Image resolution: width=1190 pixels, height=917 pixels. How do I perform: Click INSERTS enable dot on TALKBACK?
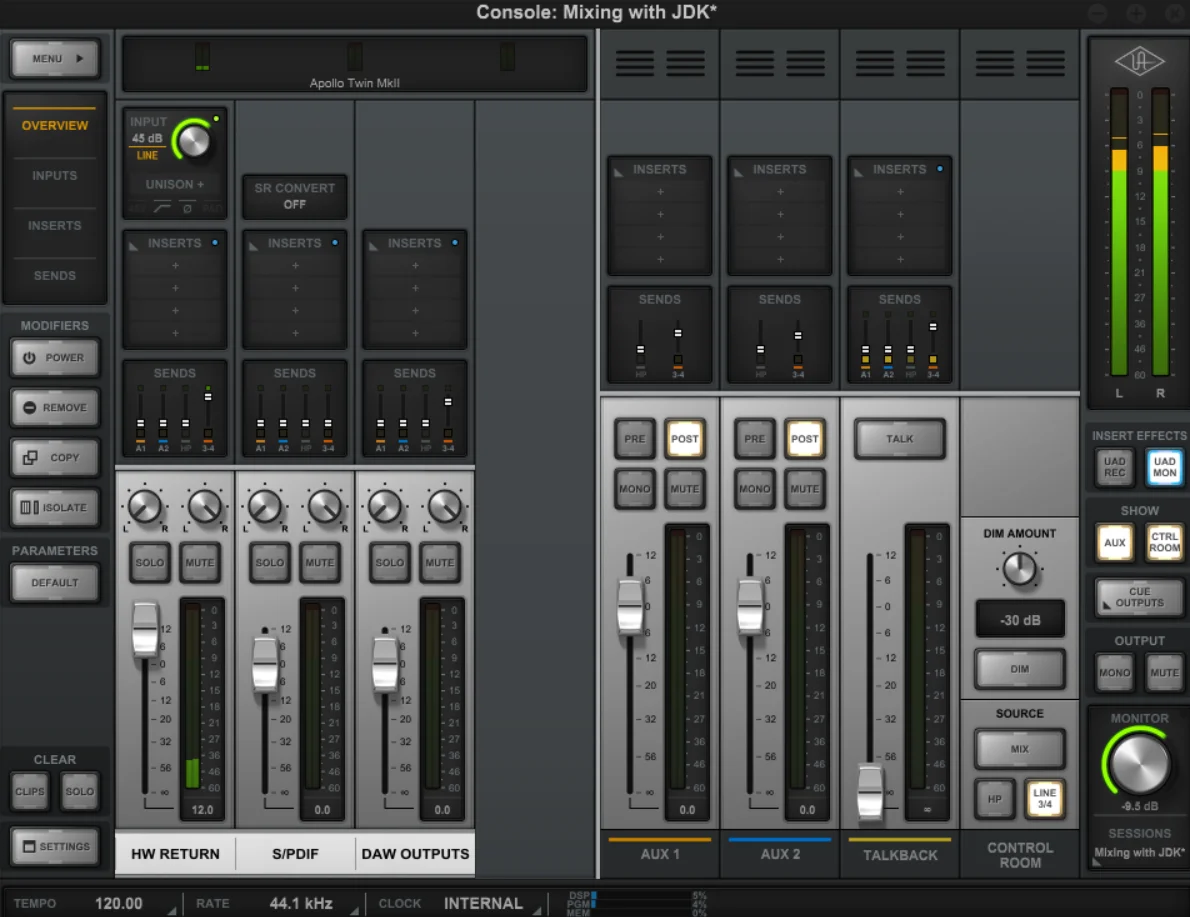pos(940,169)
